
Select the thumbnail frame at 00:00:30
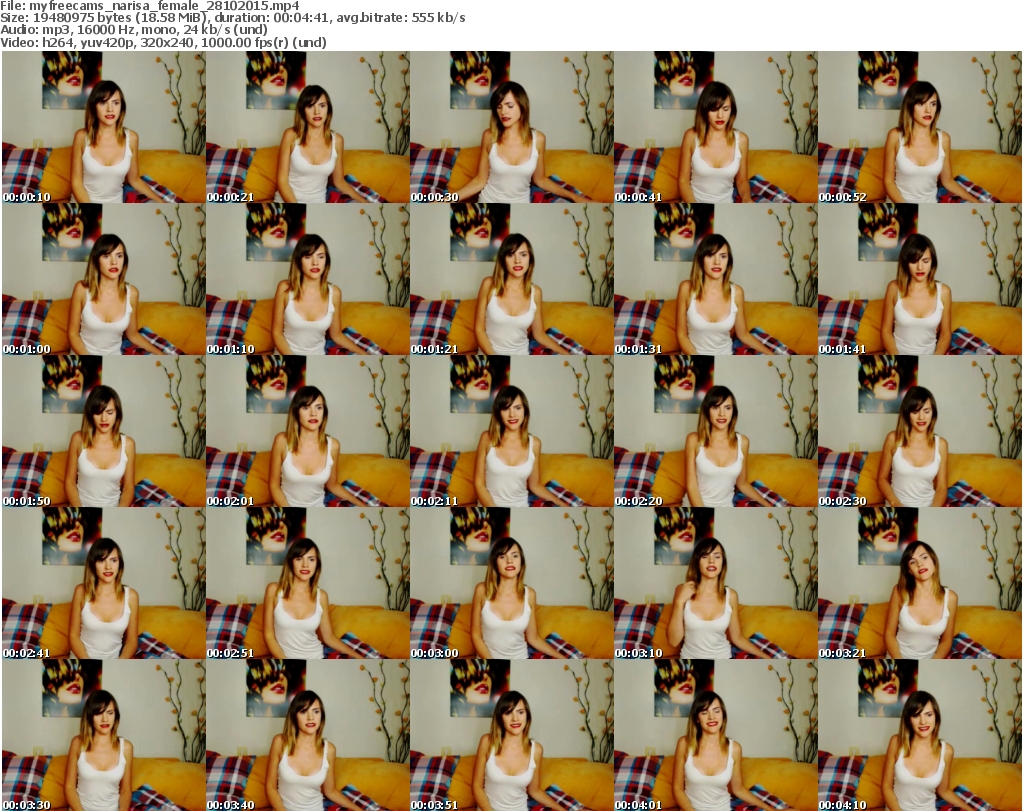(511, 127)
